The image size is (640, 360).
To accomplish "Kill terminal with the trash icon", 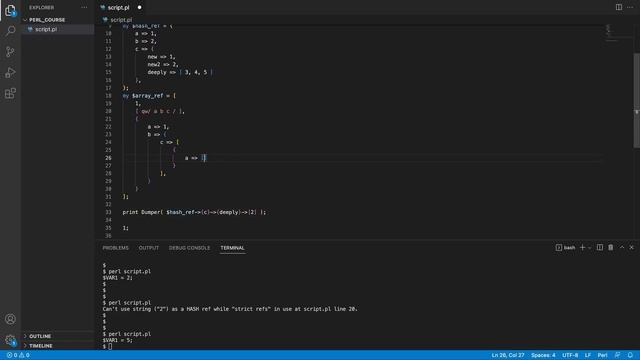I will pyautogui.click(x=611, y=248).
